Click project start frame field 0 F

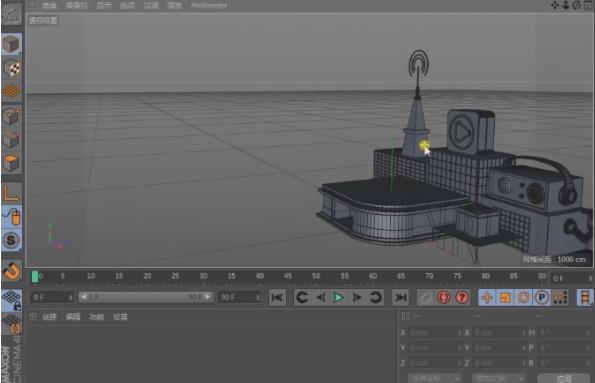(x=52, y=297)
